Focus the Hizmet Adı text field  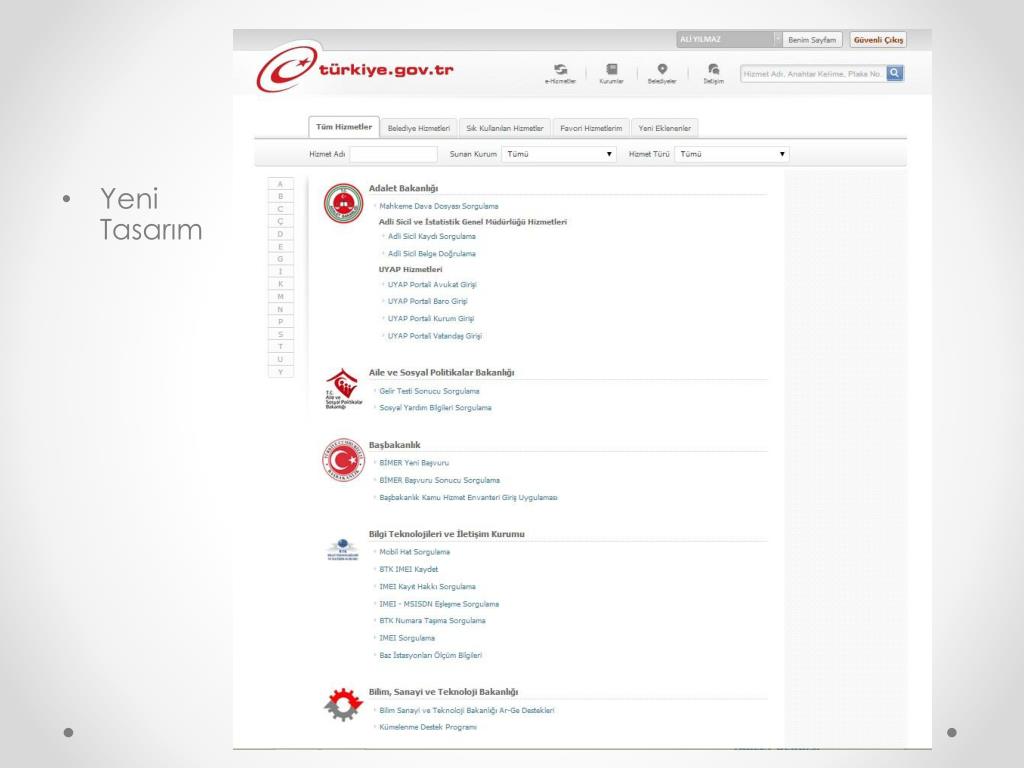click(393, 154)
